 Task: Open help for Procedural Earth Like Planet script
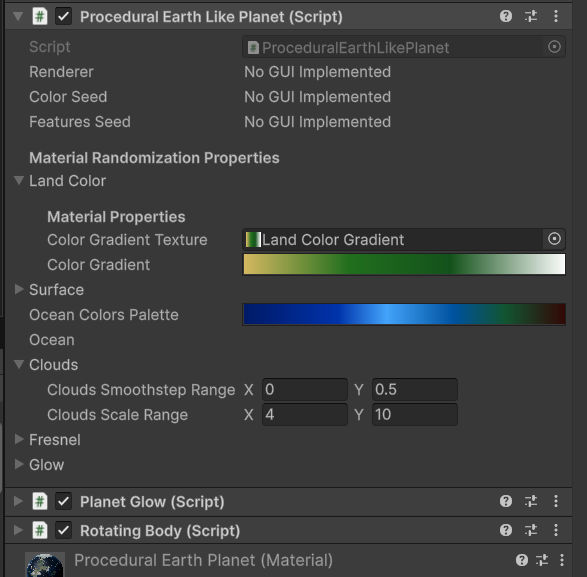(x=506, y=16)
